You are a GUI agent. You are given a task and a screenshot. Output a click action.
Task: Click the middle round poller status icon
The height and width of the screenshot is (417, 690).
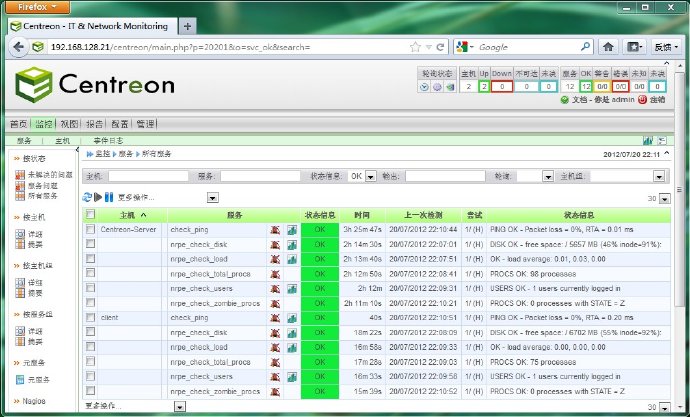tap(437, 87)
